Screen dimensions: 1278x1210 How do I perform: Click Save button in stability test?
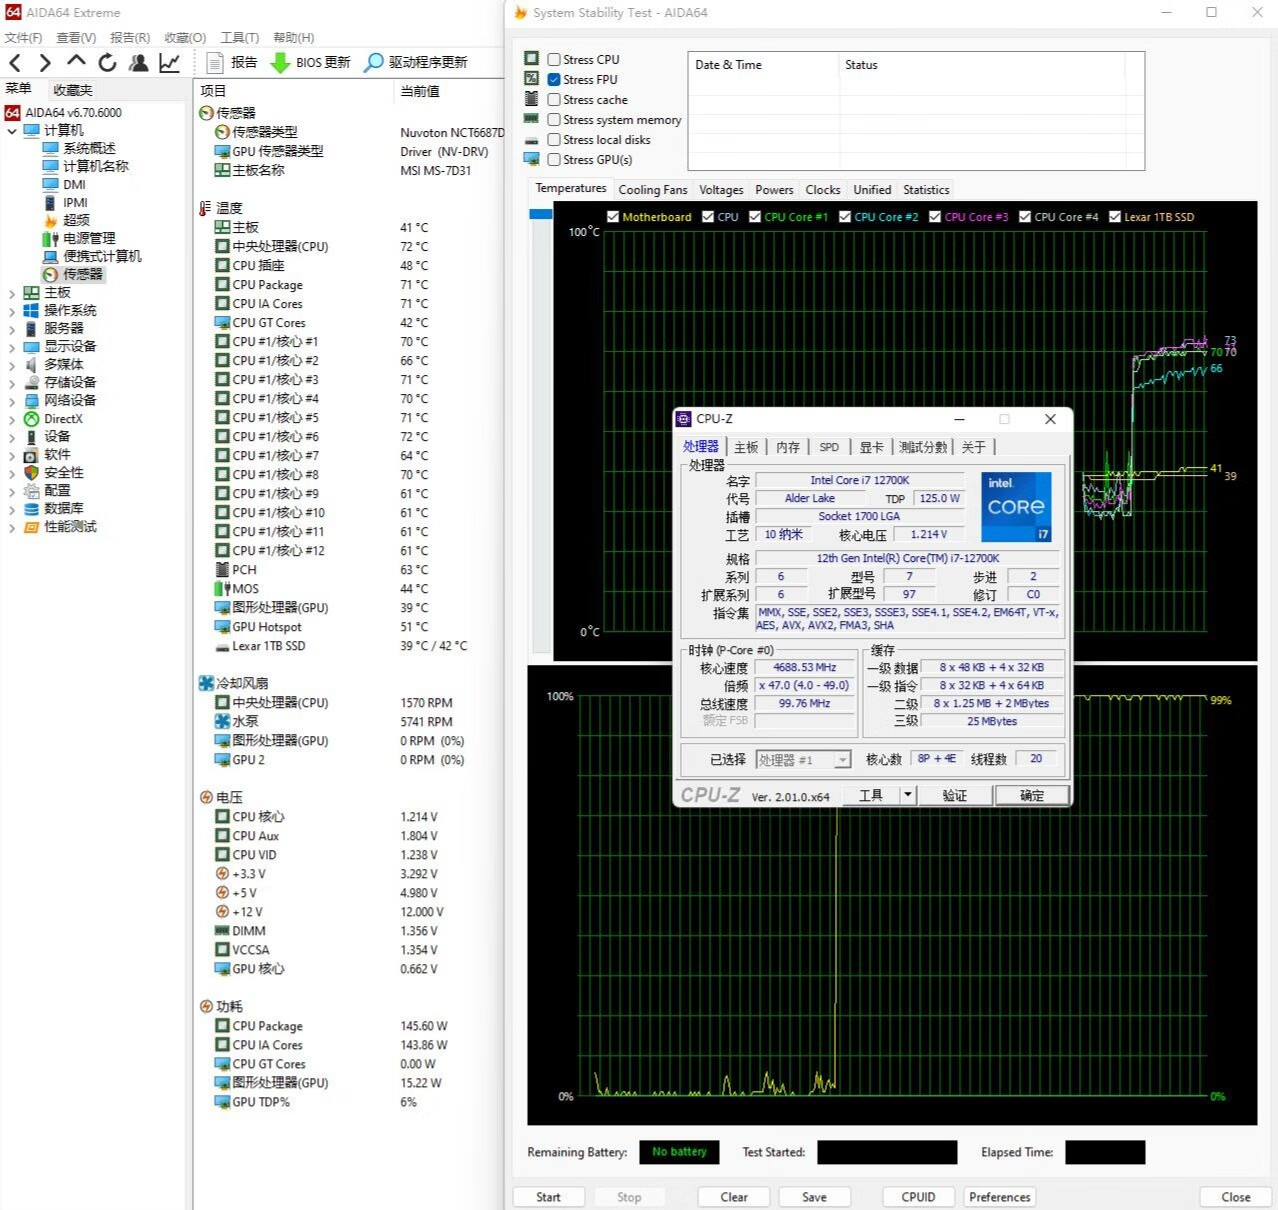click(814, 1197)
